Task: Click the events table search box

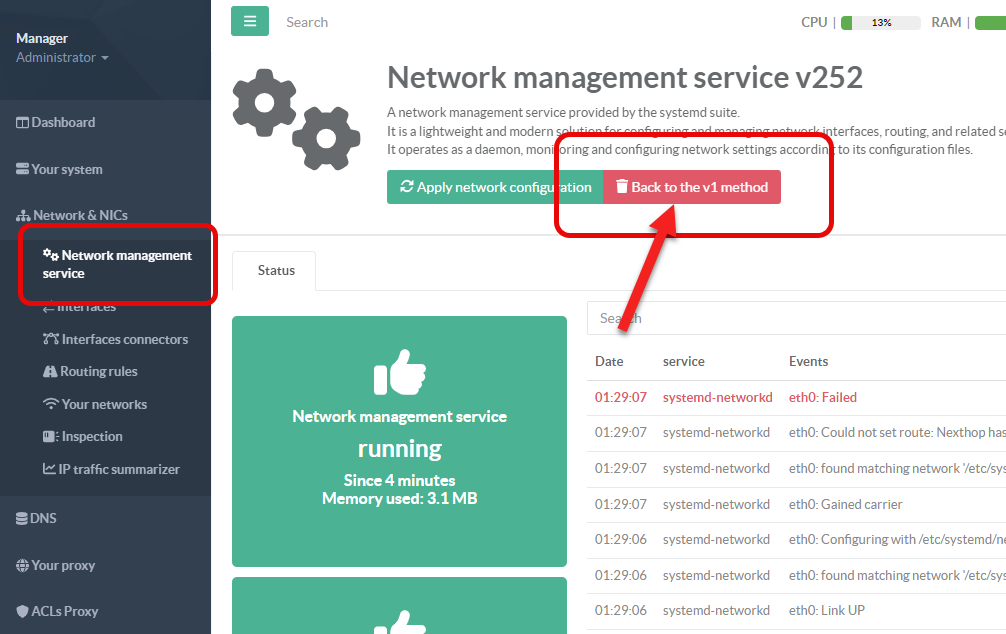Action: coord(796,318)
